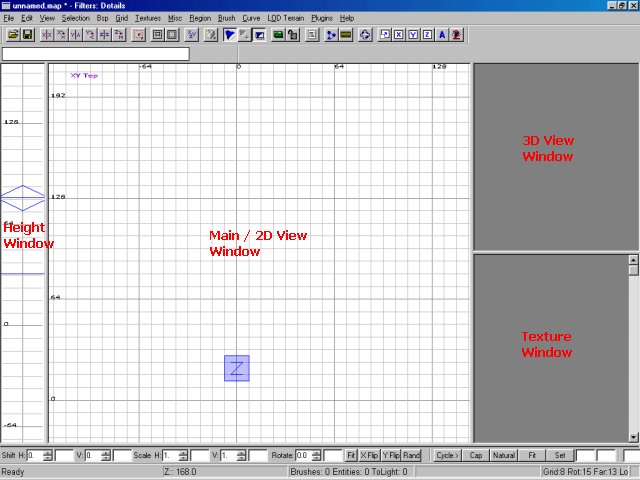Open the Textures menu
640x480 pixels.
coord(147,18)
